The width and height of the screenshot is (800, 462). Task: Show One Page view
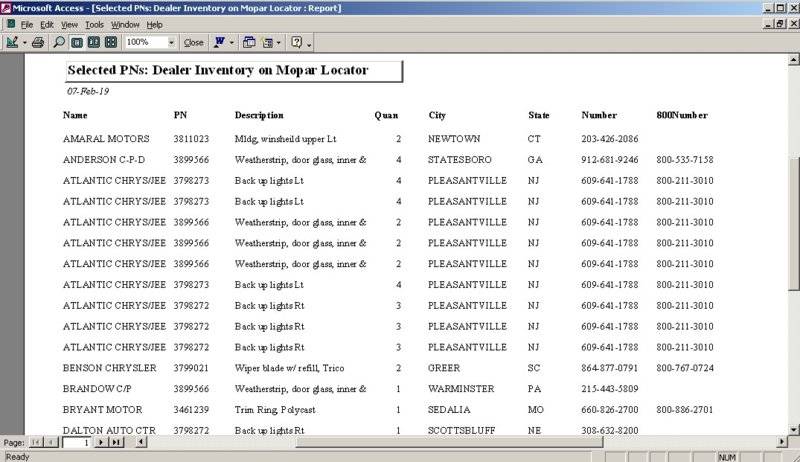pyautogui.click(x=77, y=42)
